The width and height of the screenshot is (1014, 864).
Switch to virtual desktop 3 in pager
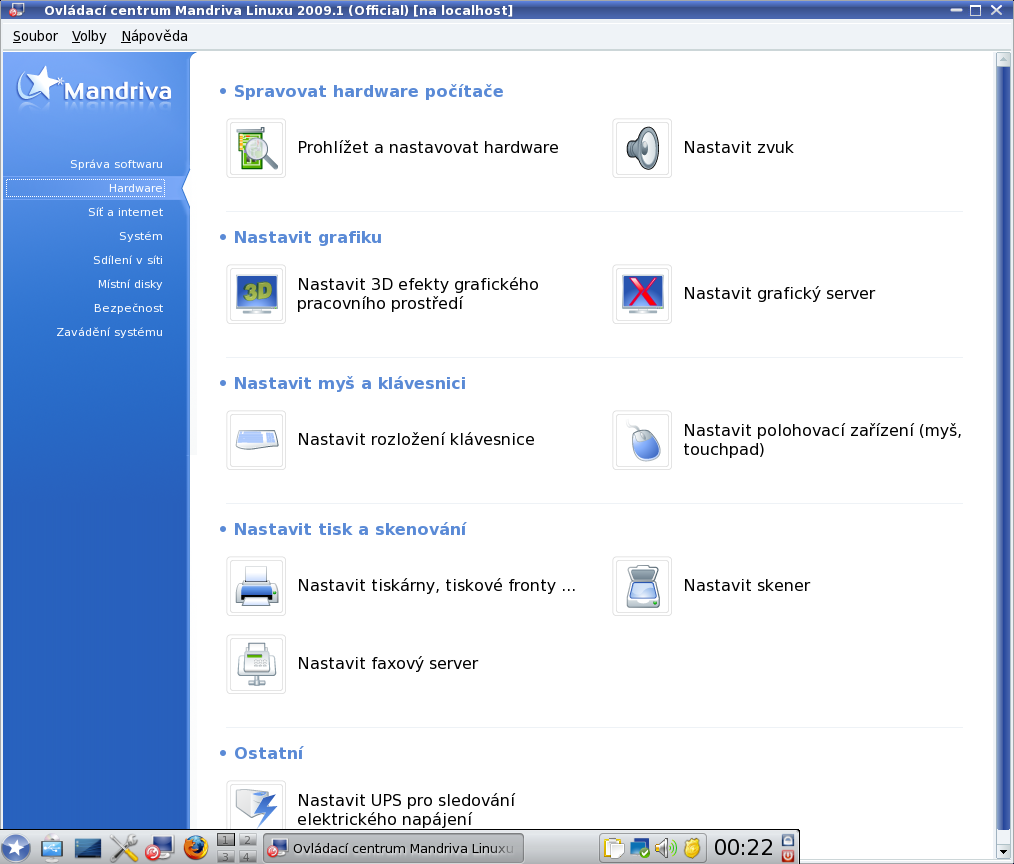[x=226, y=856]
